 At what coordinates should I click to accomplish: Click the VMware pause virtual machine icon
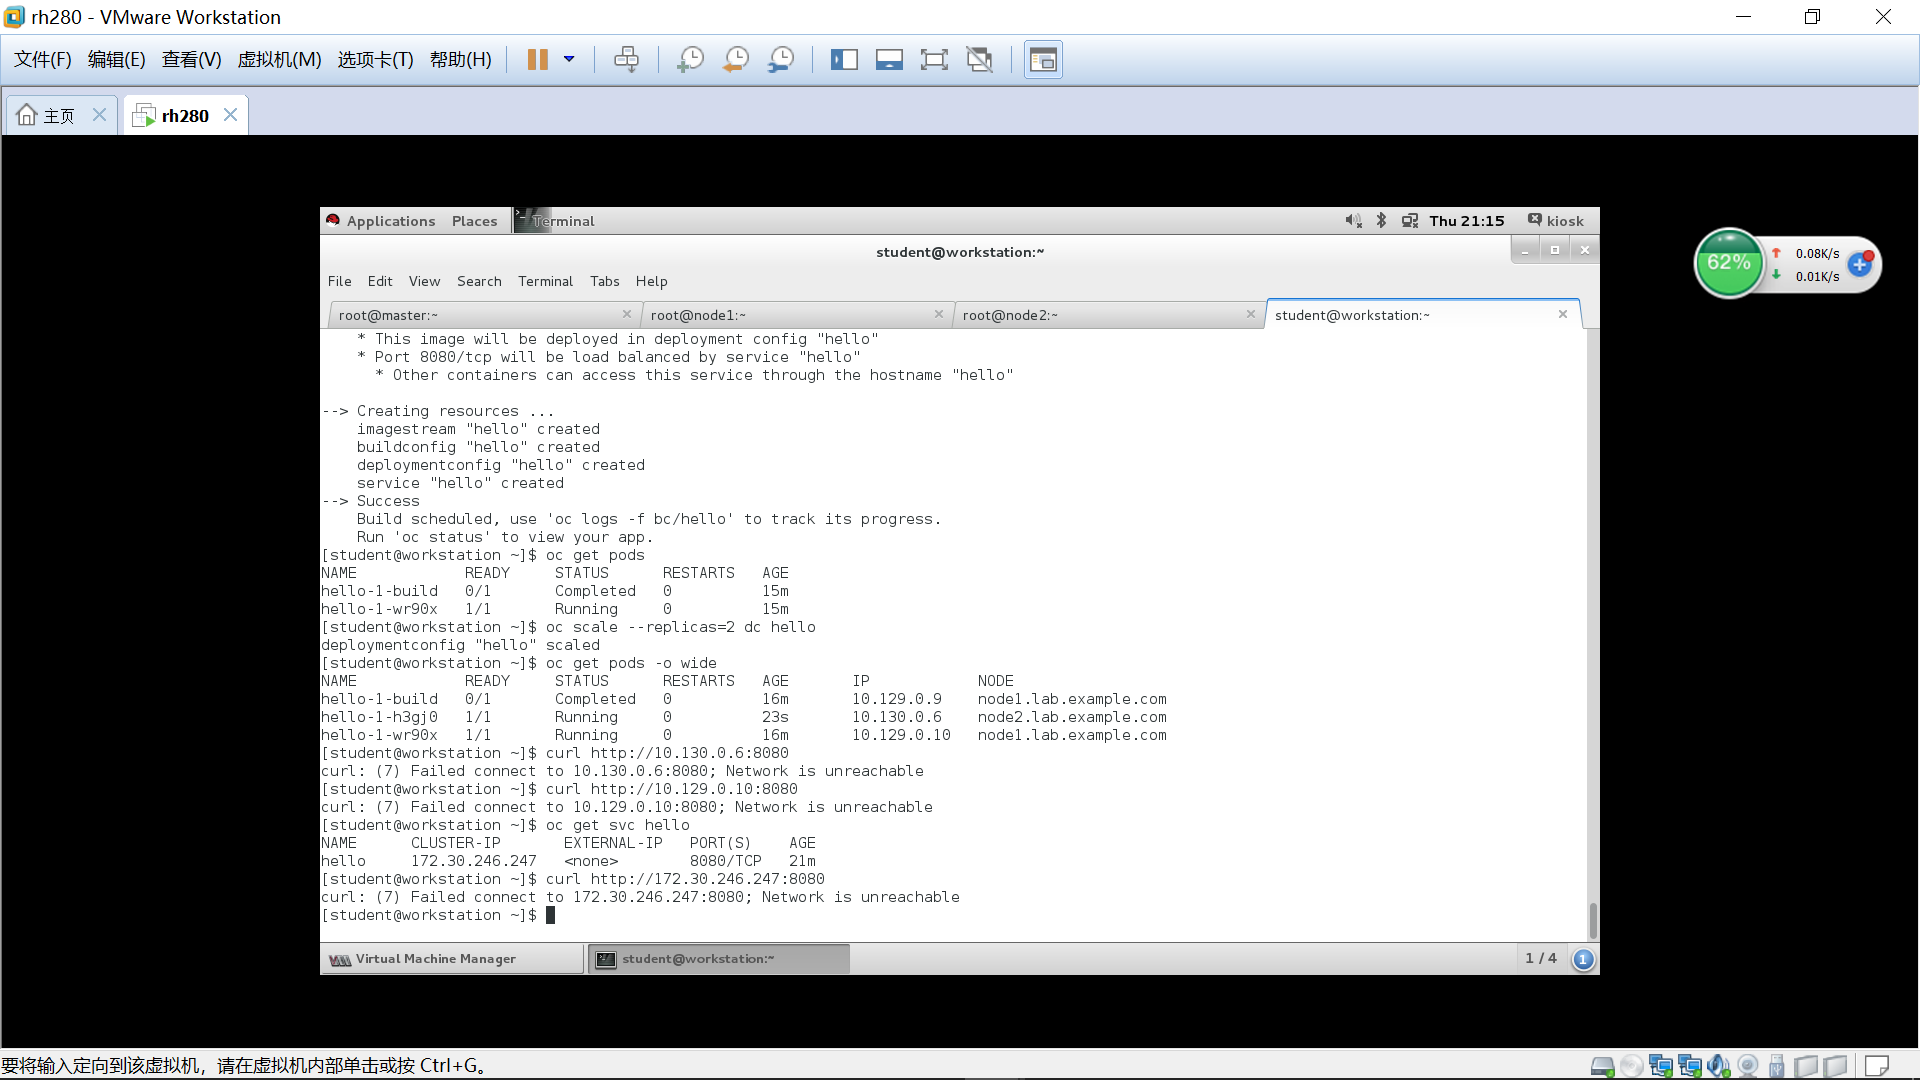[x=537, y=60]
